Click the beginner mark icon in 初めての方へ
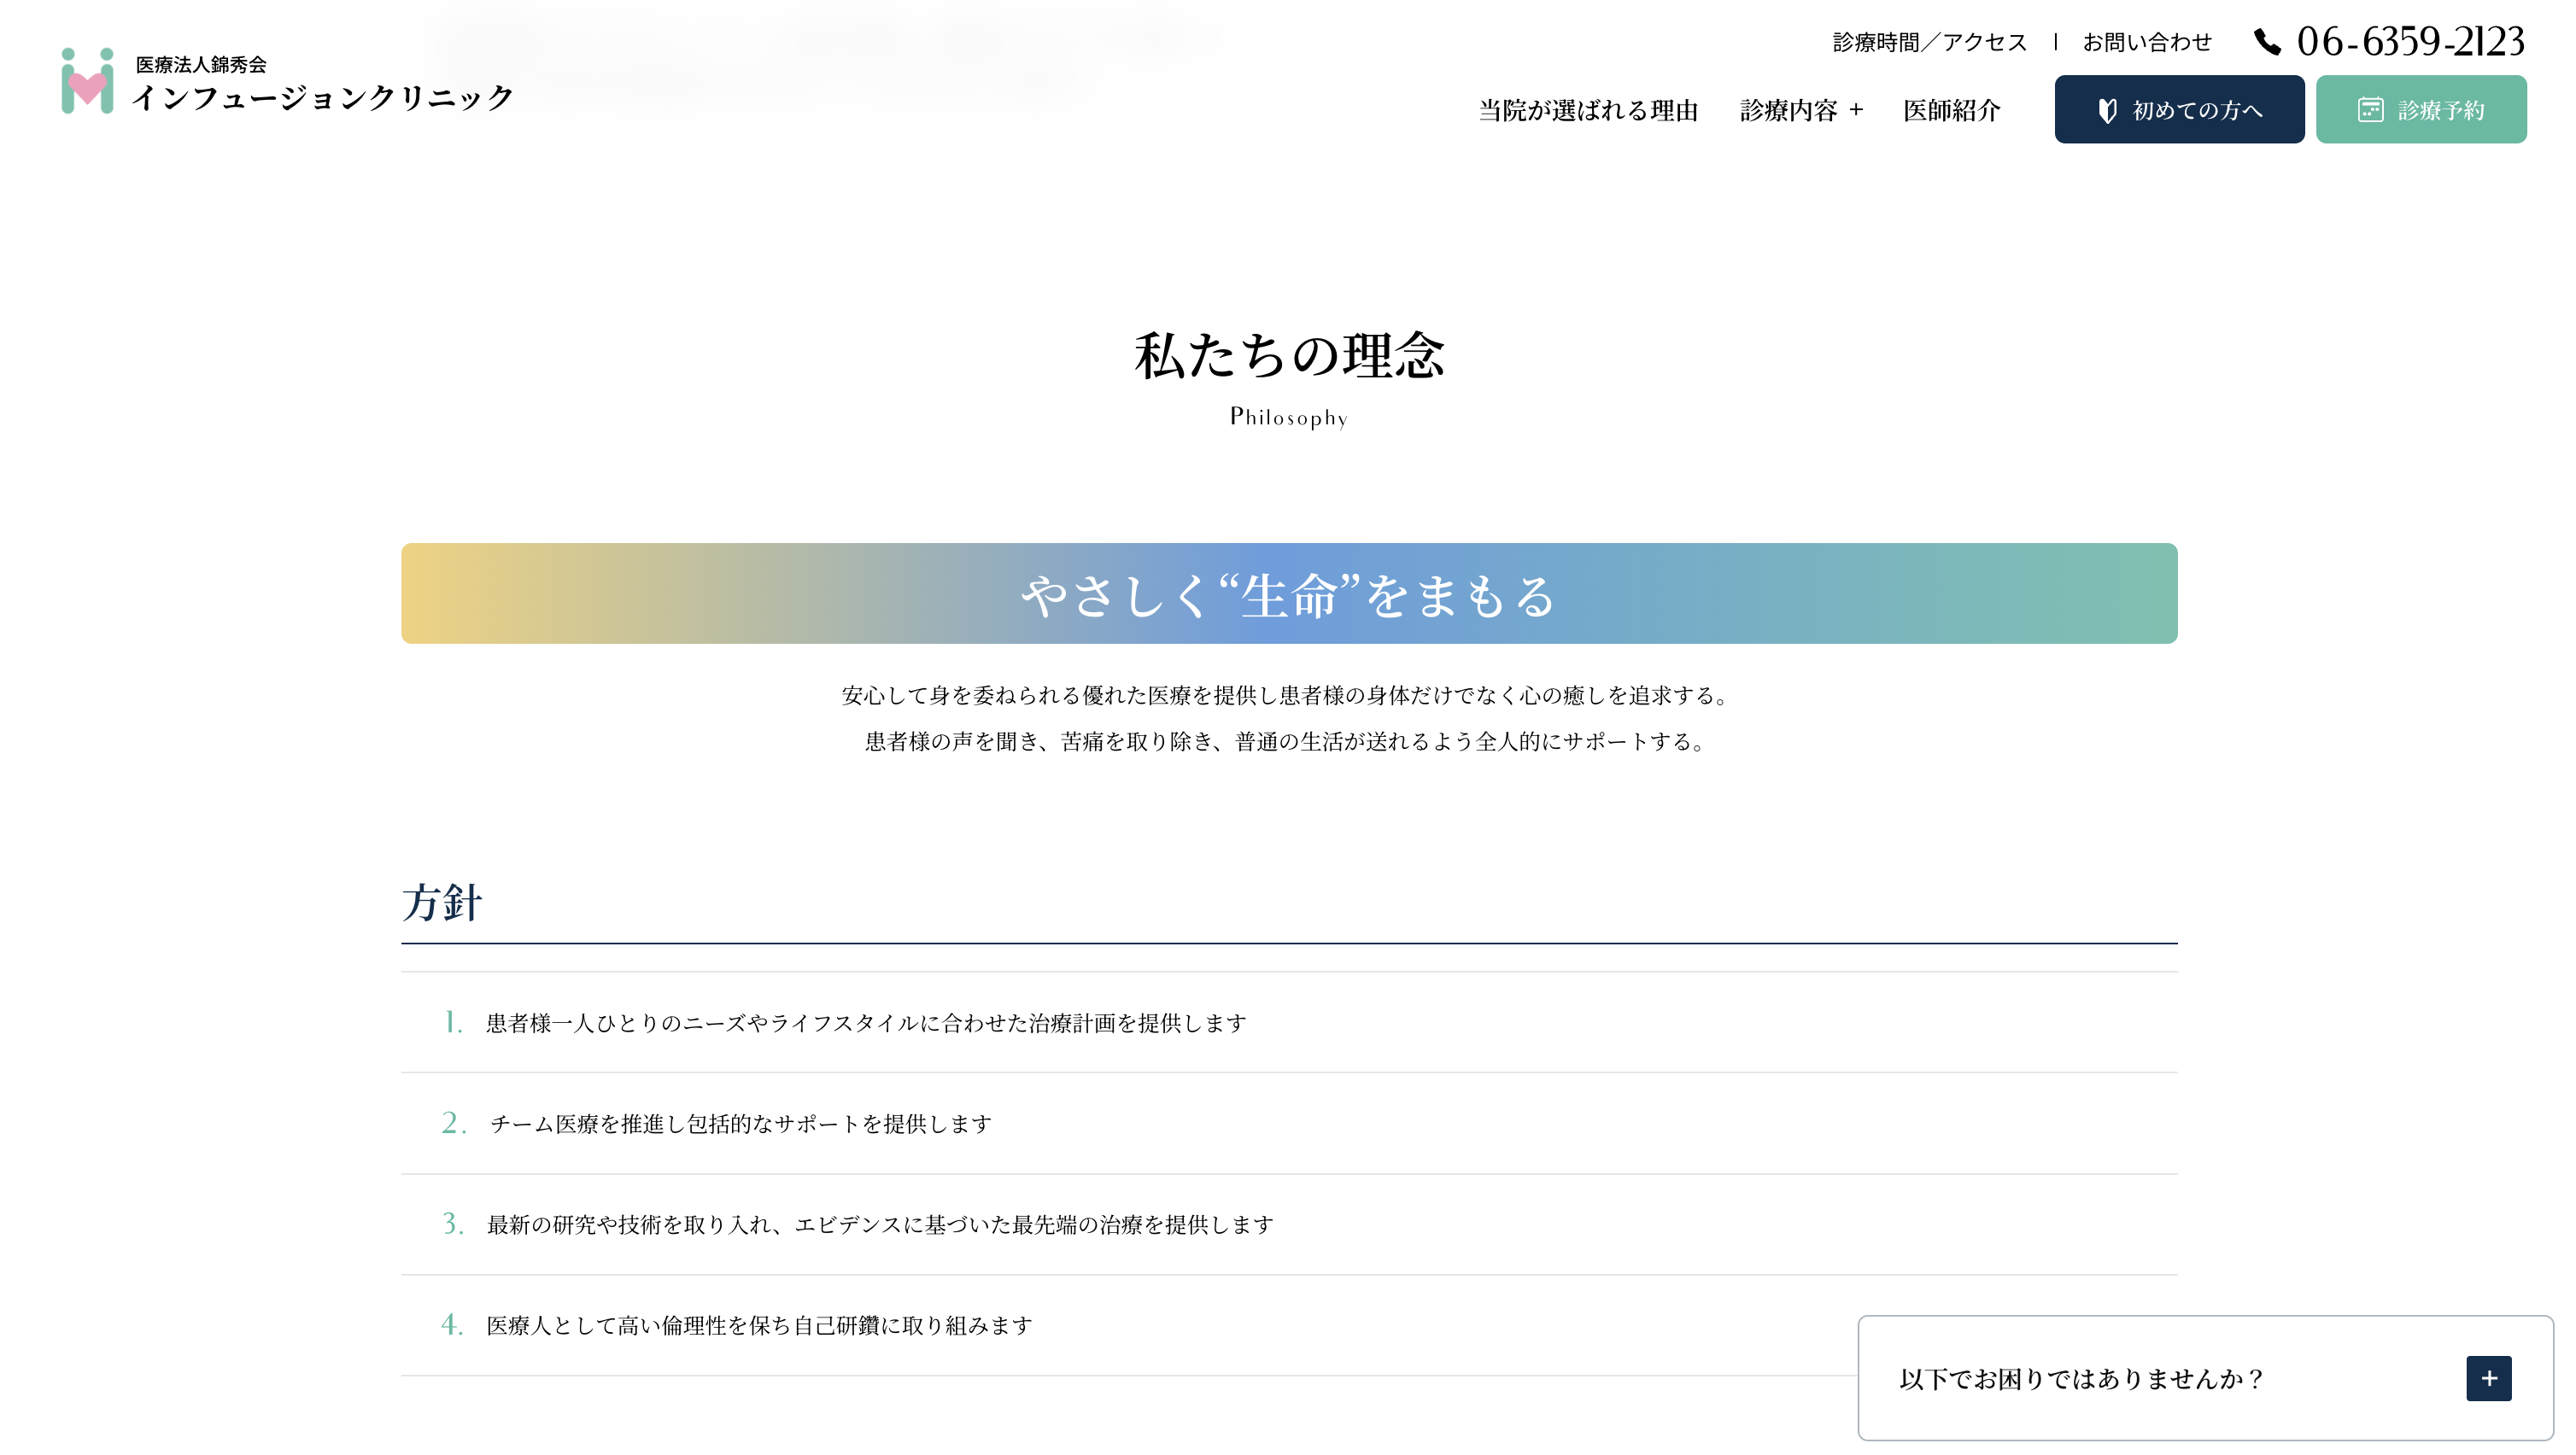Screen dimensions: 2576x1455 (x=2107, y=110)
